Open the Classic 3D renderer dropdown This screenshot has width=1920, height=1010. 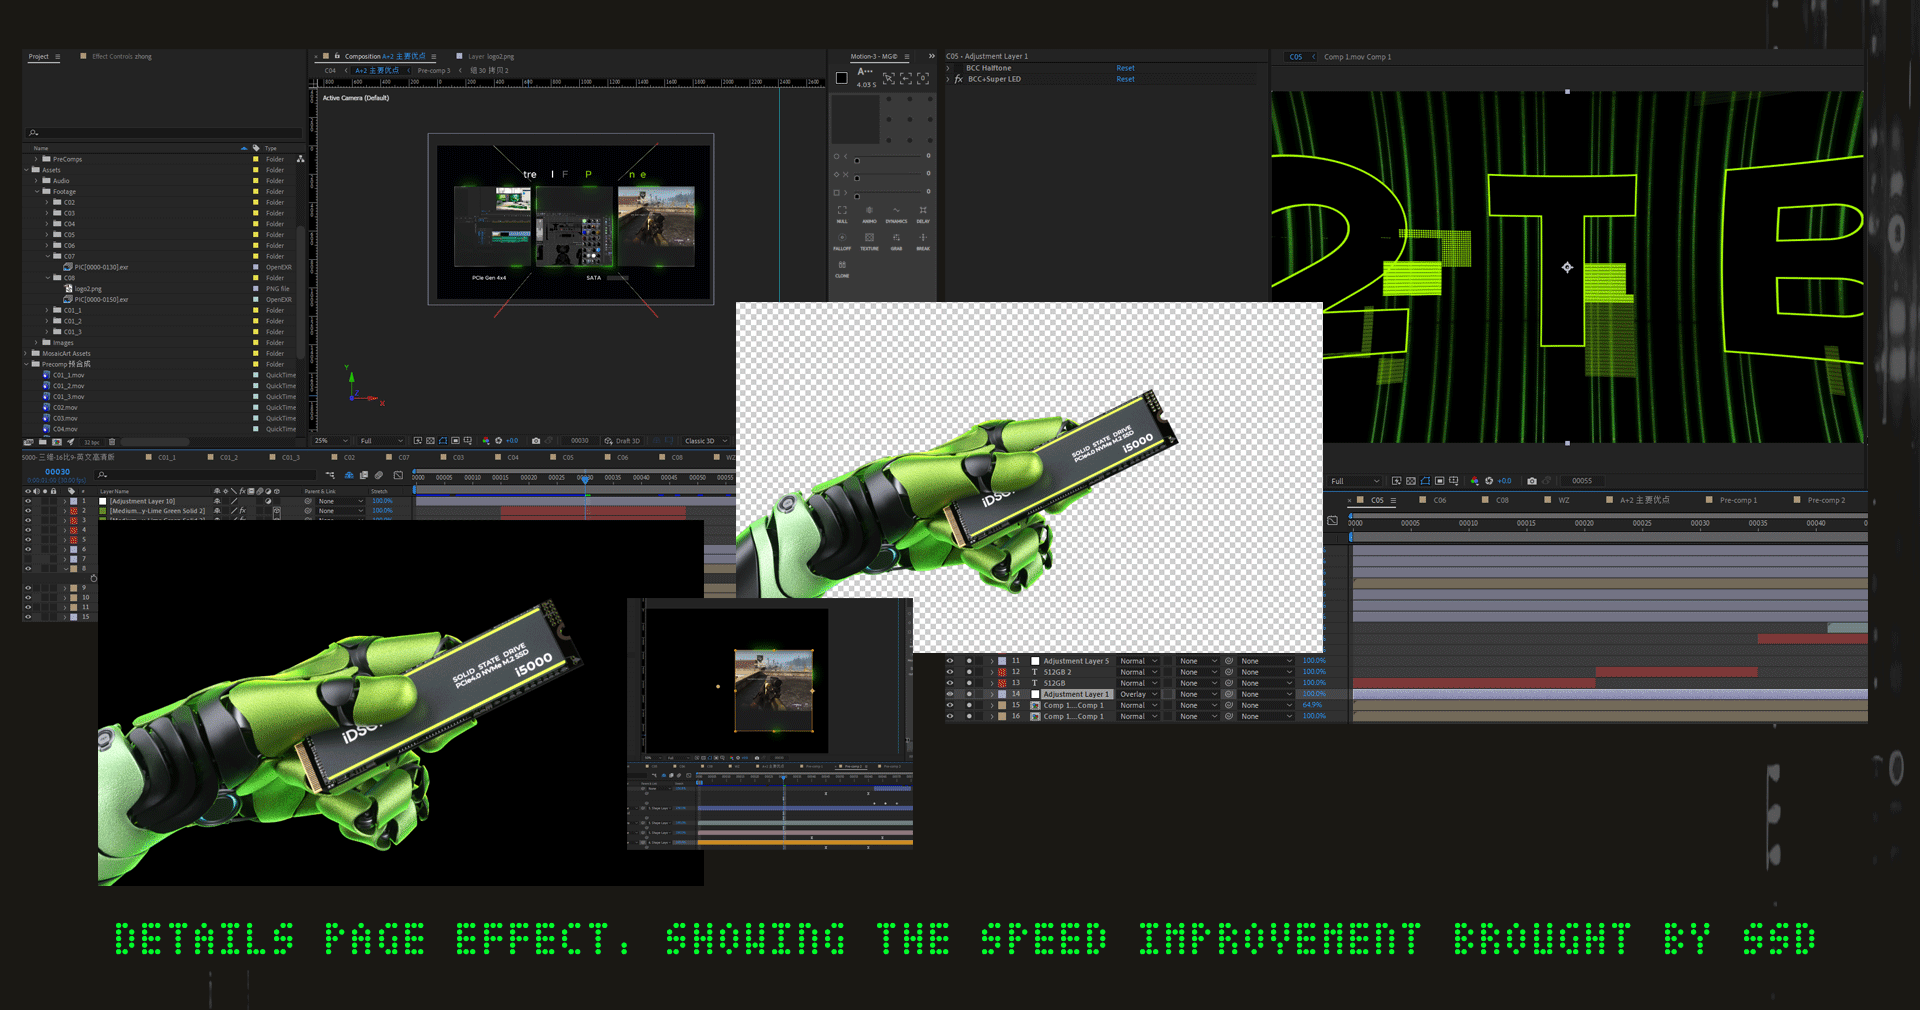(x=706, y=440)
